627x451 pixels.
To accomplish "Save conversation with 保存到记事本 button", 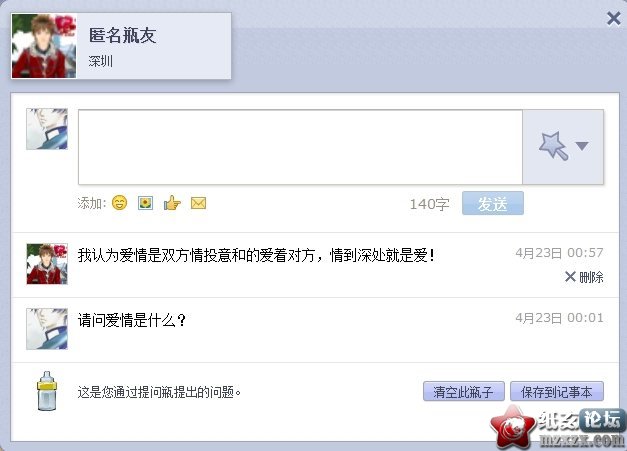I will [x=557, y=391].
